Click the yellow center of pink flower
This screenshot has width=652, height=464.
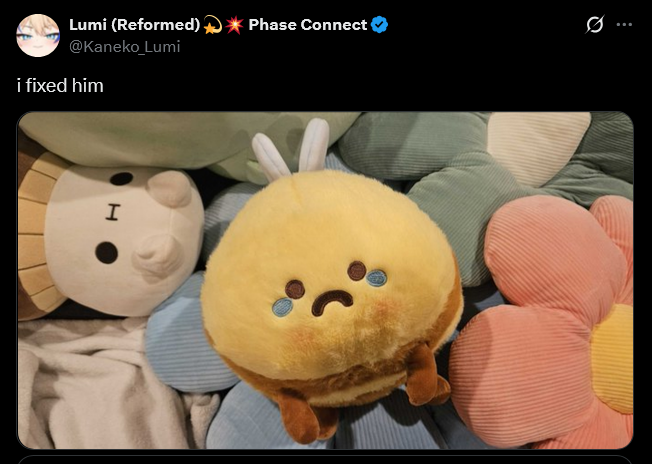tap(612, 358)
